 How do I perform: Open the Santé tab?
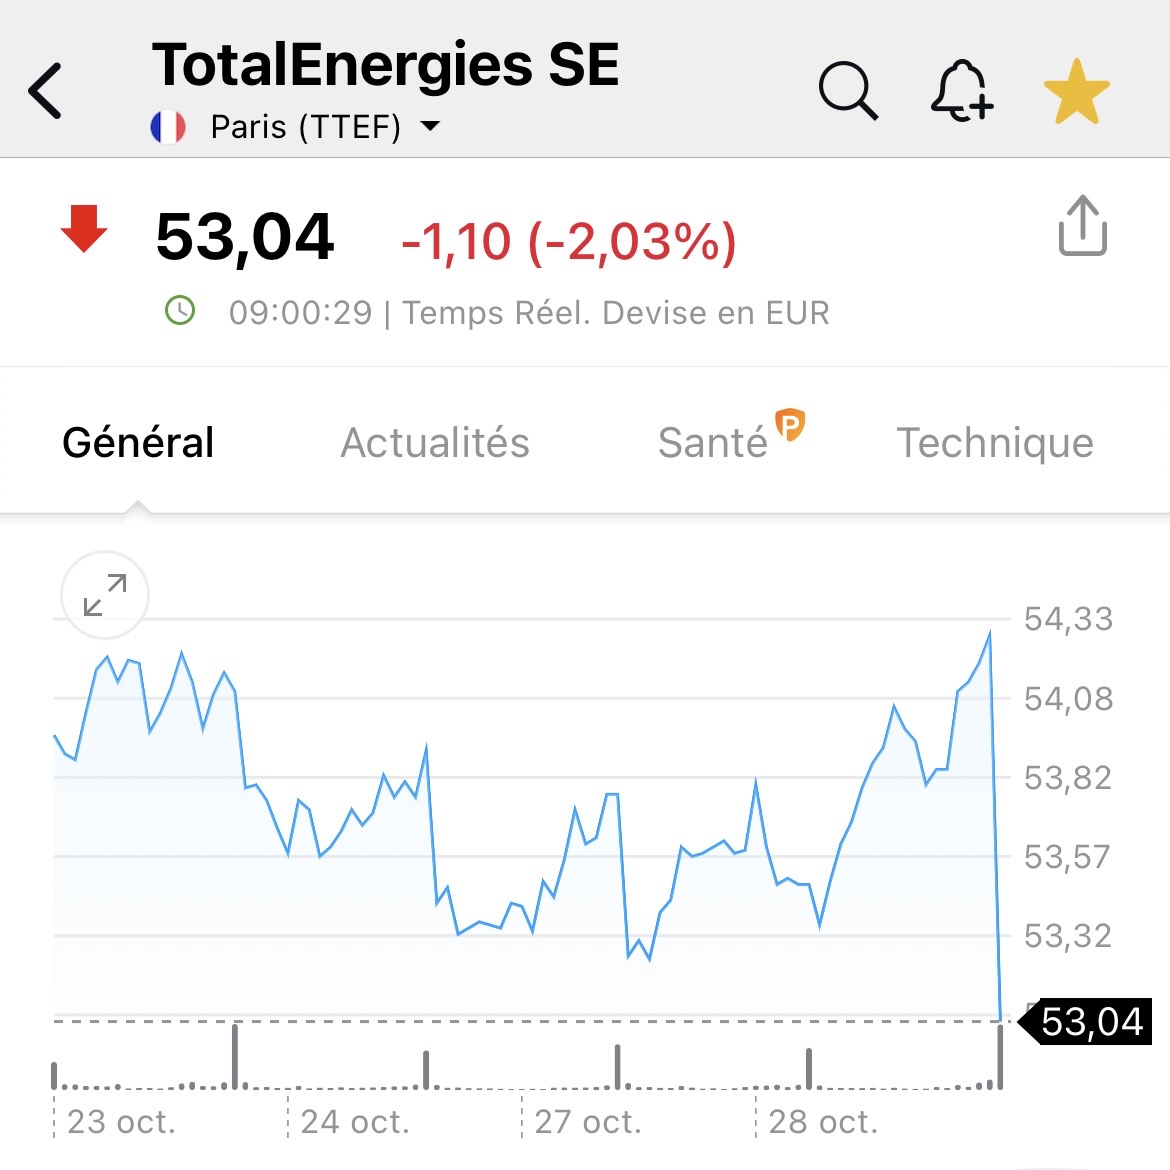(x=712, y=443)
